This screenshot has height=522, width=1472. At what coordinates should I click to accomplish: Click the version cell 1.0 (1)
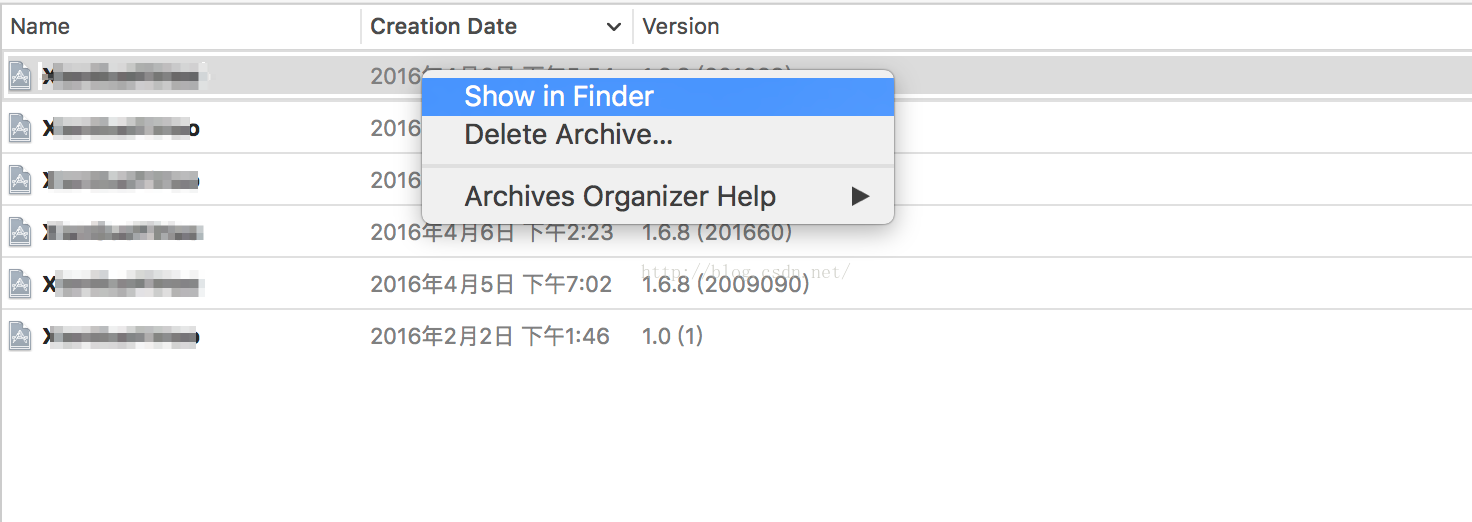(673, 336)
